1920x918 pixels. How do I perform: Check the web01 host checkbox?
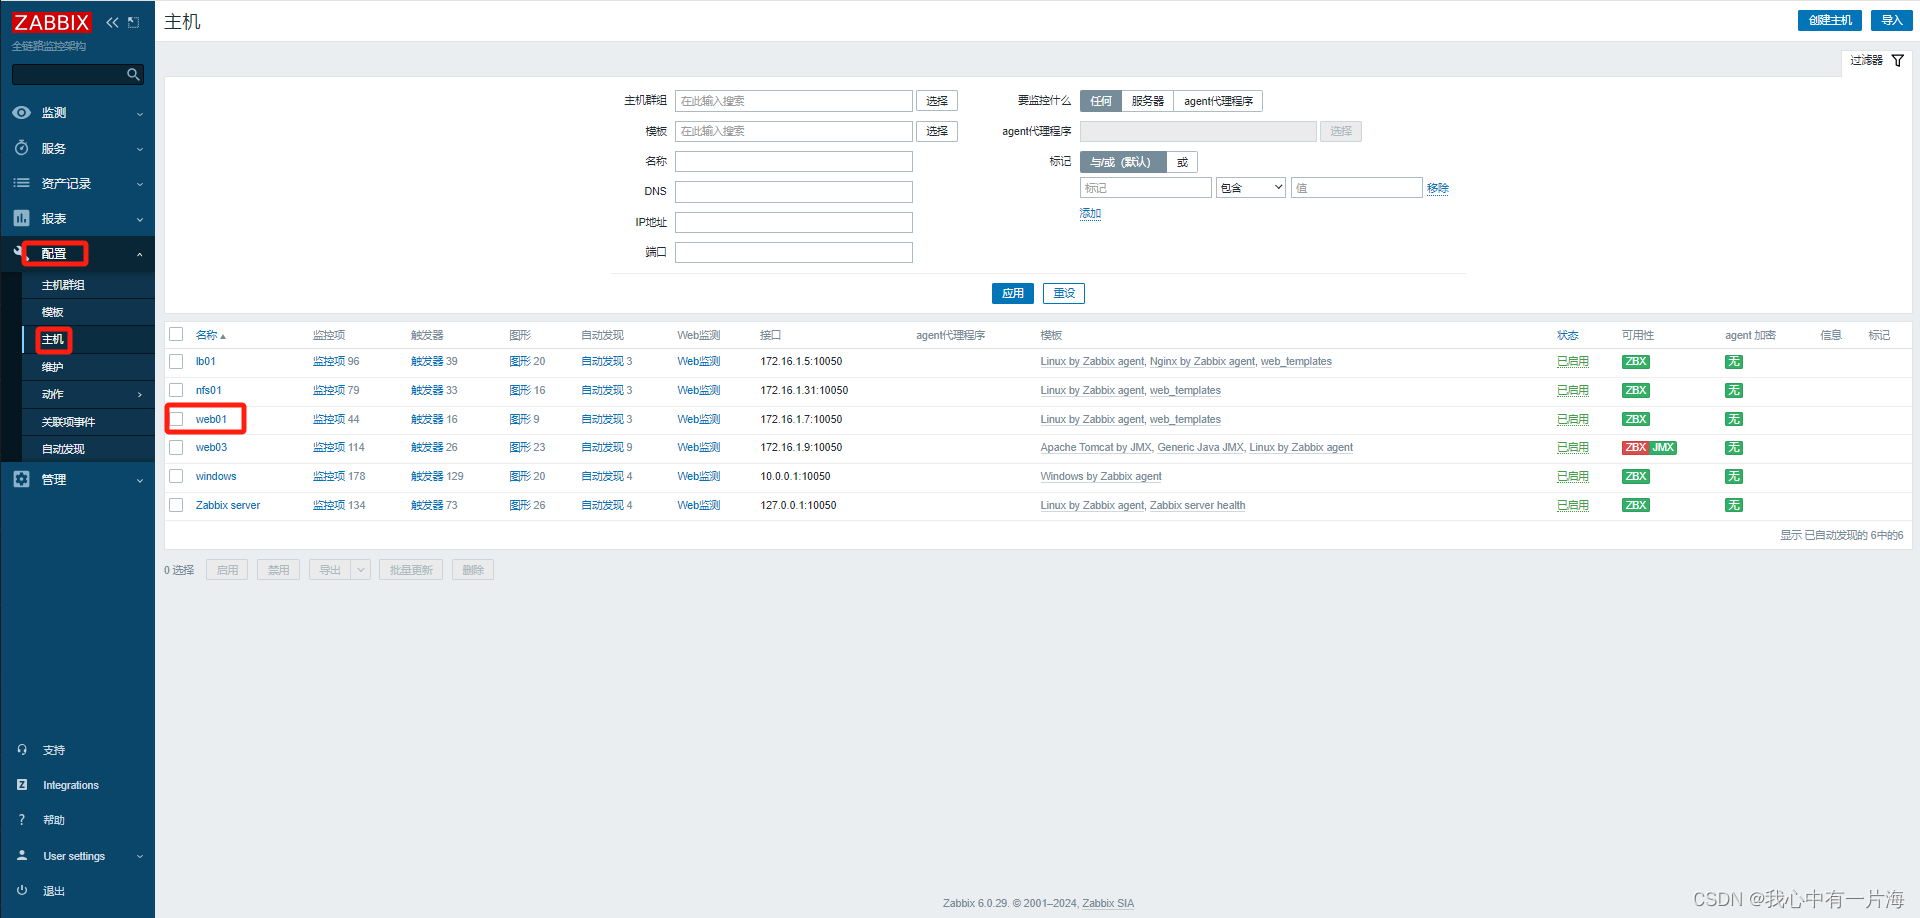[176, 419]
